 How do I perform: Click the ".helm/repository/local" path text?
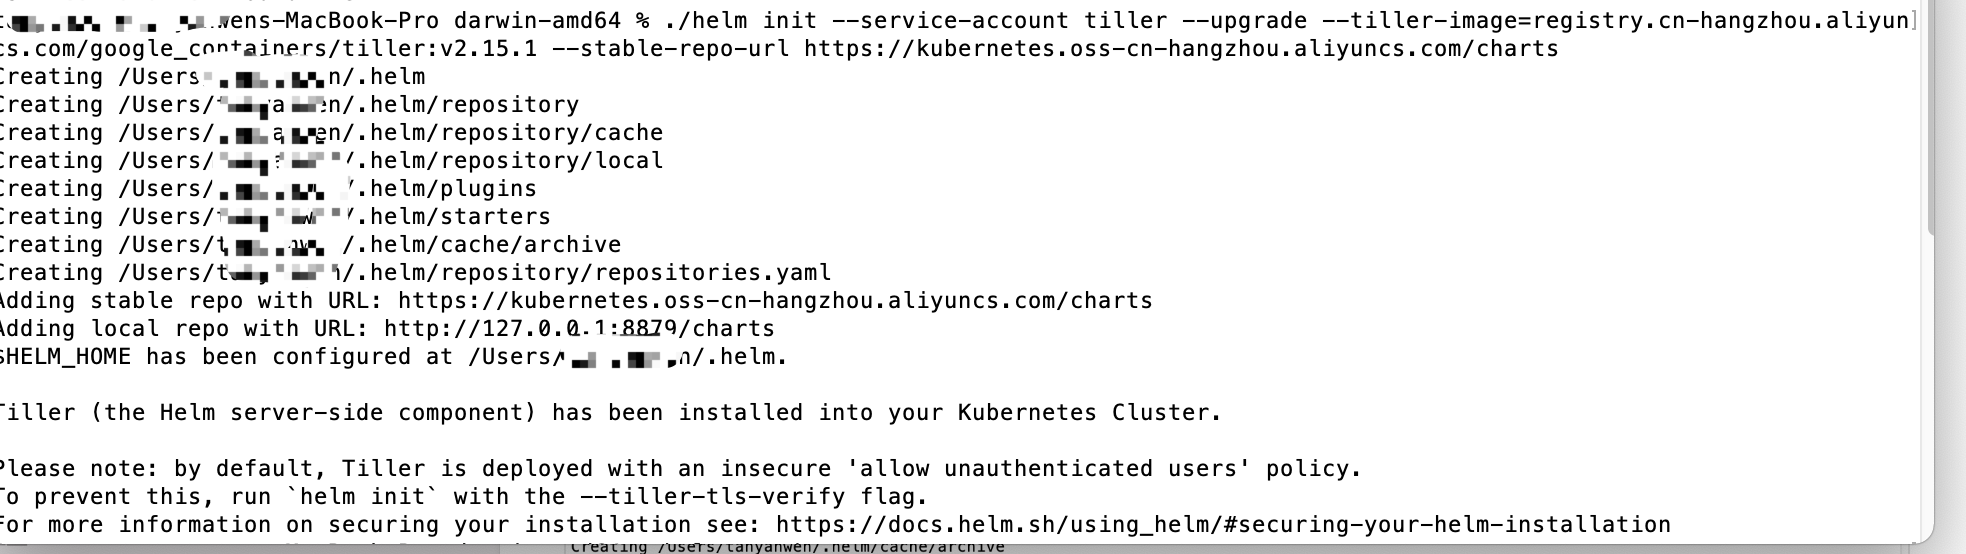[516, 161]
